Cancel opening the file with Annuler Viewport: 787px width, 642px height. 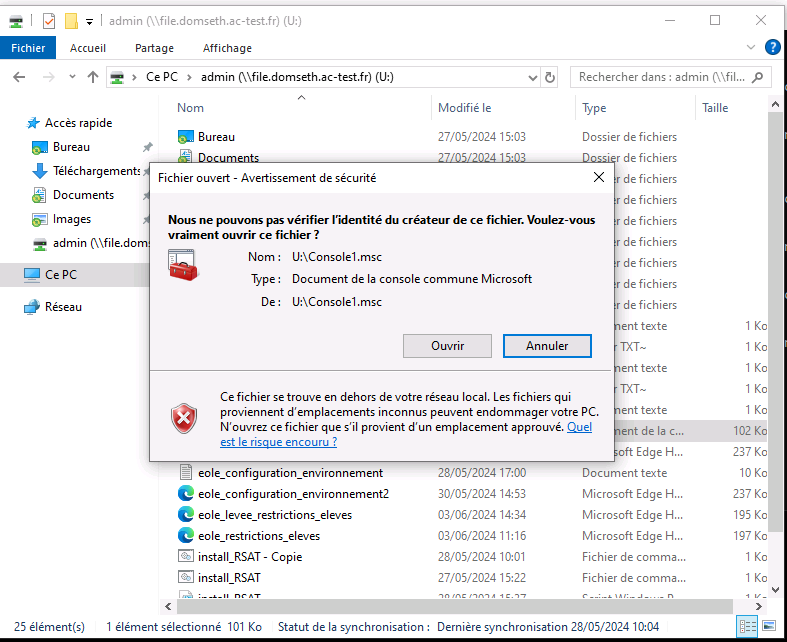pos(546,346)
